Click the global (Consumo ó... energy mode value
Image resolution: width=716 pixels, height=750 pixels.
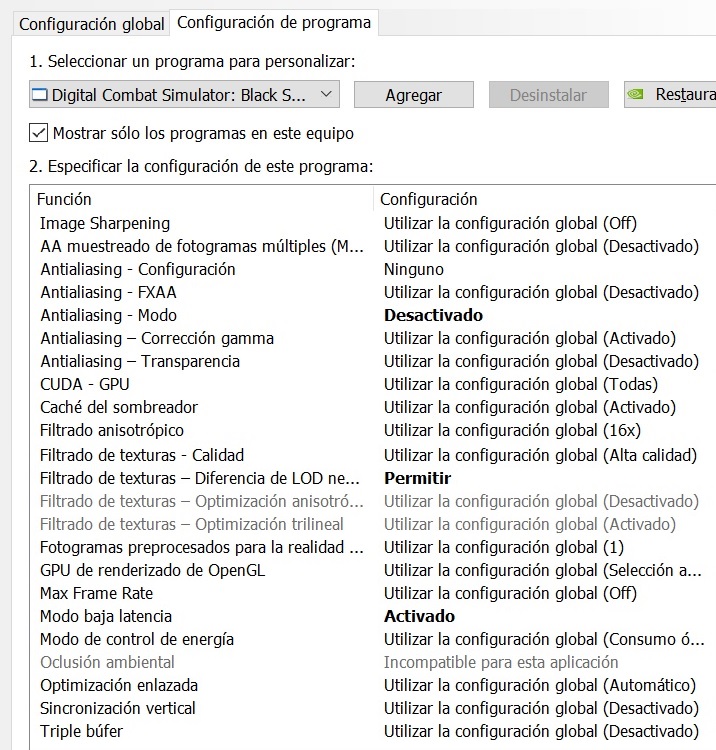click(x=544, y=639)
